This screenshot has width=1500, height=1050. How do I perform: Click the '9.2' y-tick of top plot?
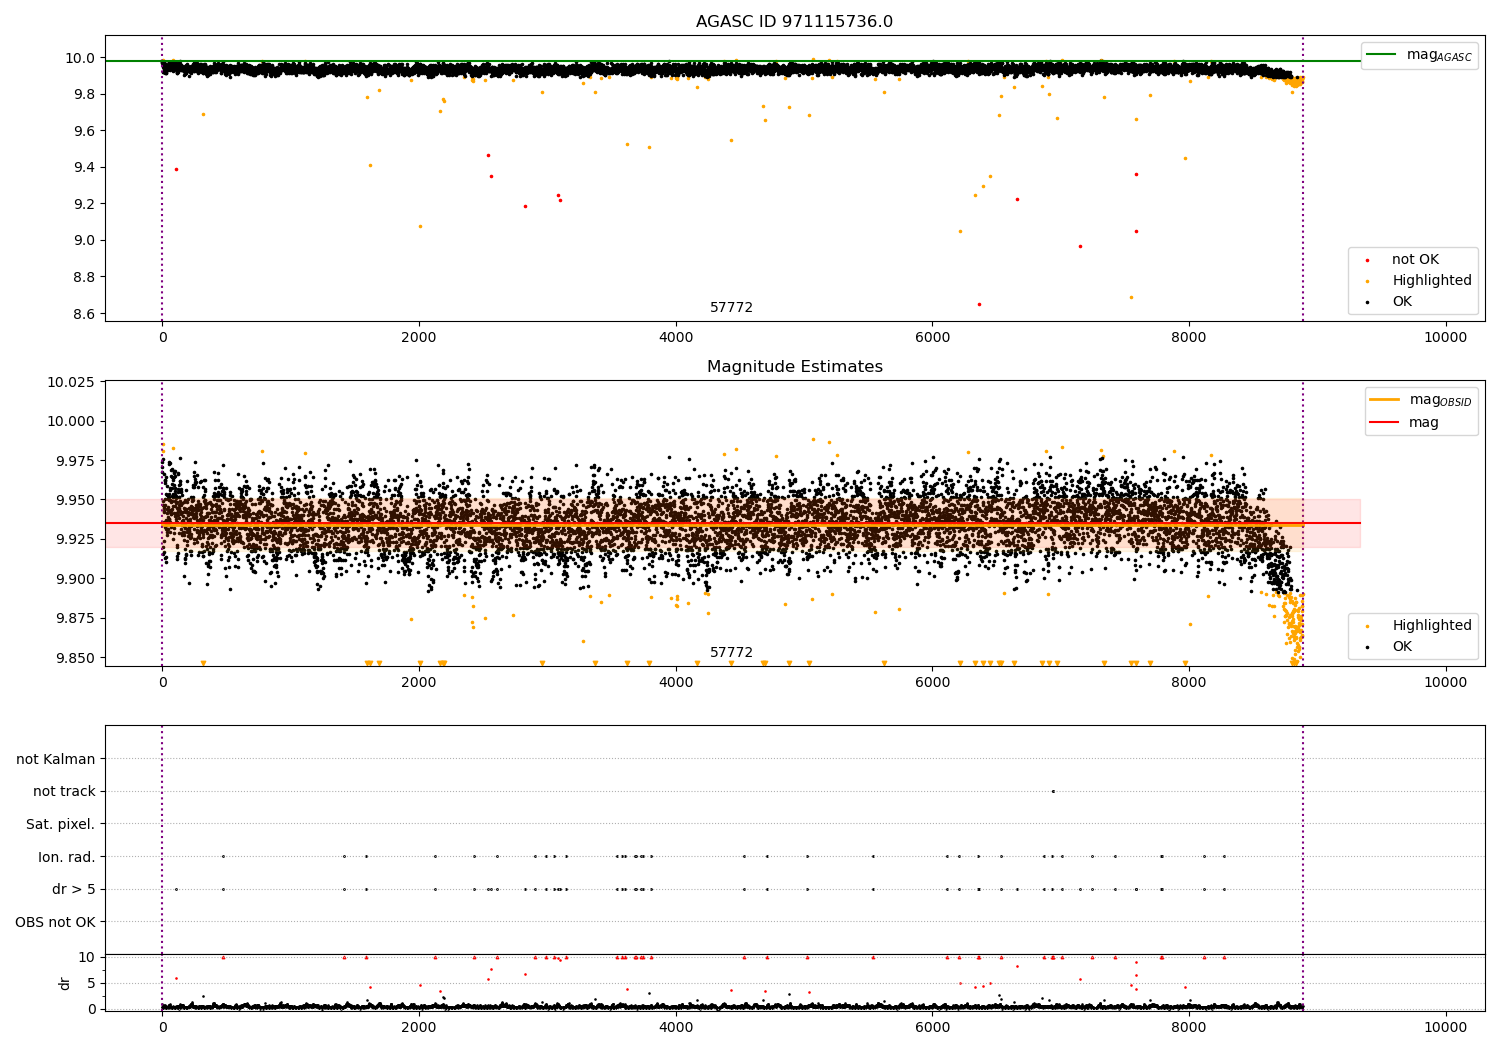85,205
